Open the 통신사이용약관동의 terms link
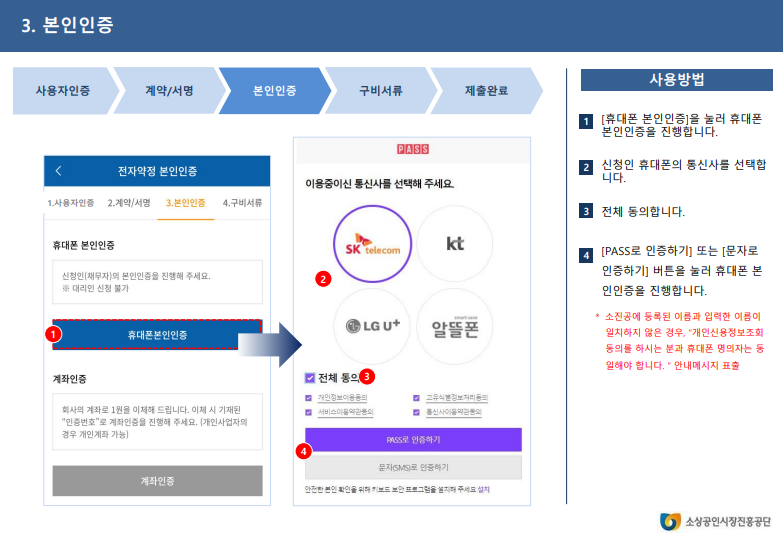 point(453,412)
